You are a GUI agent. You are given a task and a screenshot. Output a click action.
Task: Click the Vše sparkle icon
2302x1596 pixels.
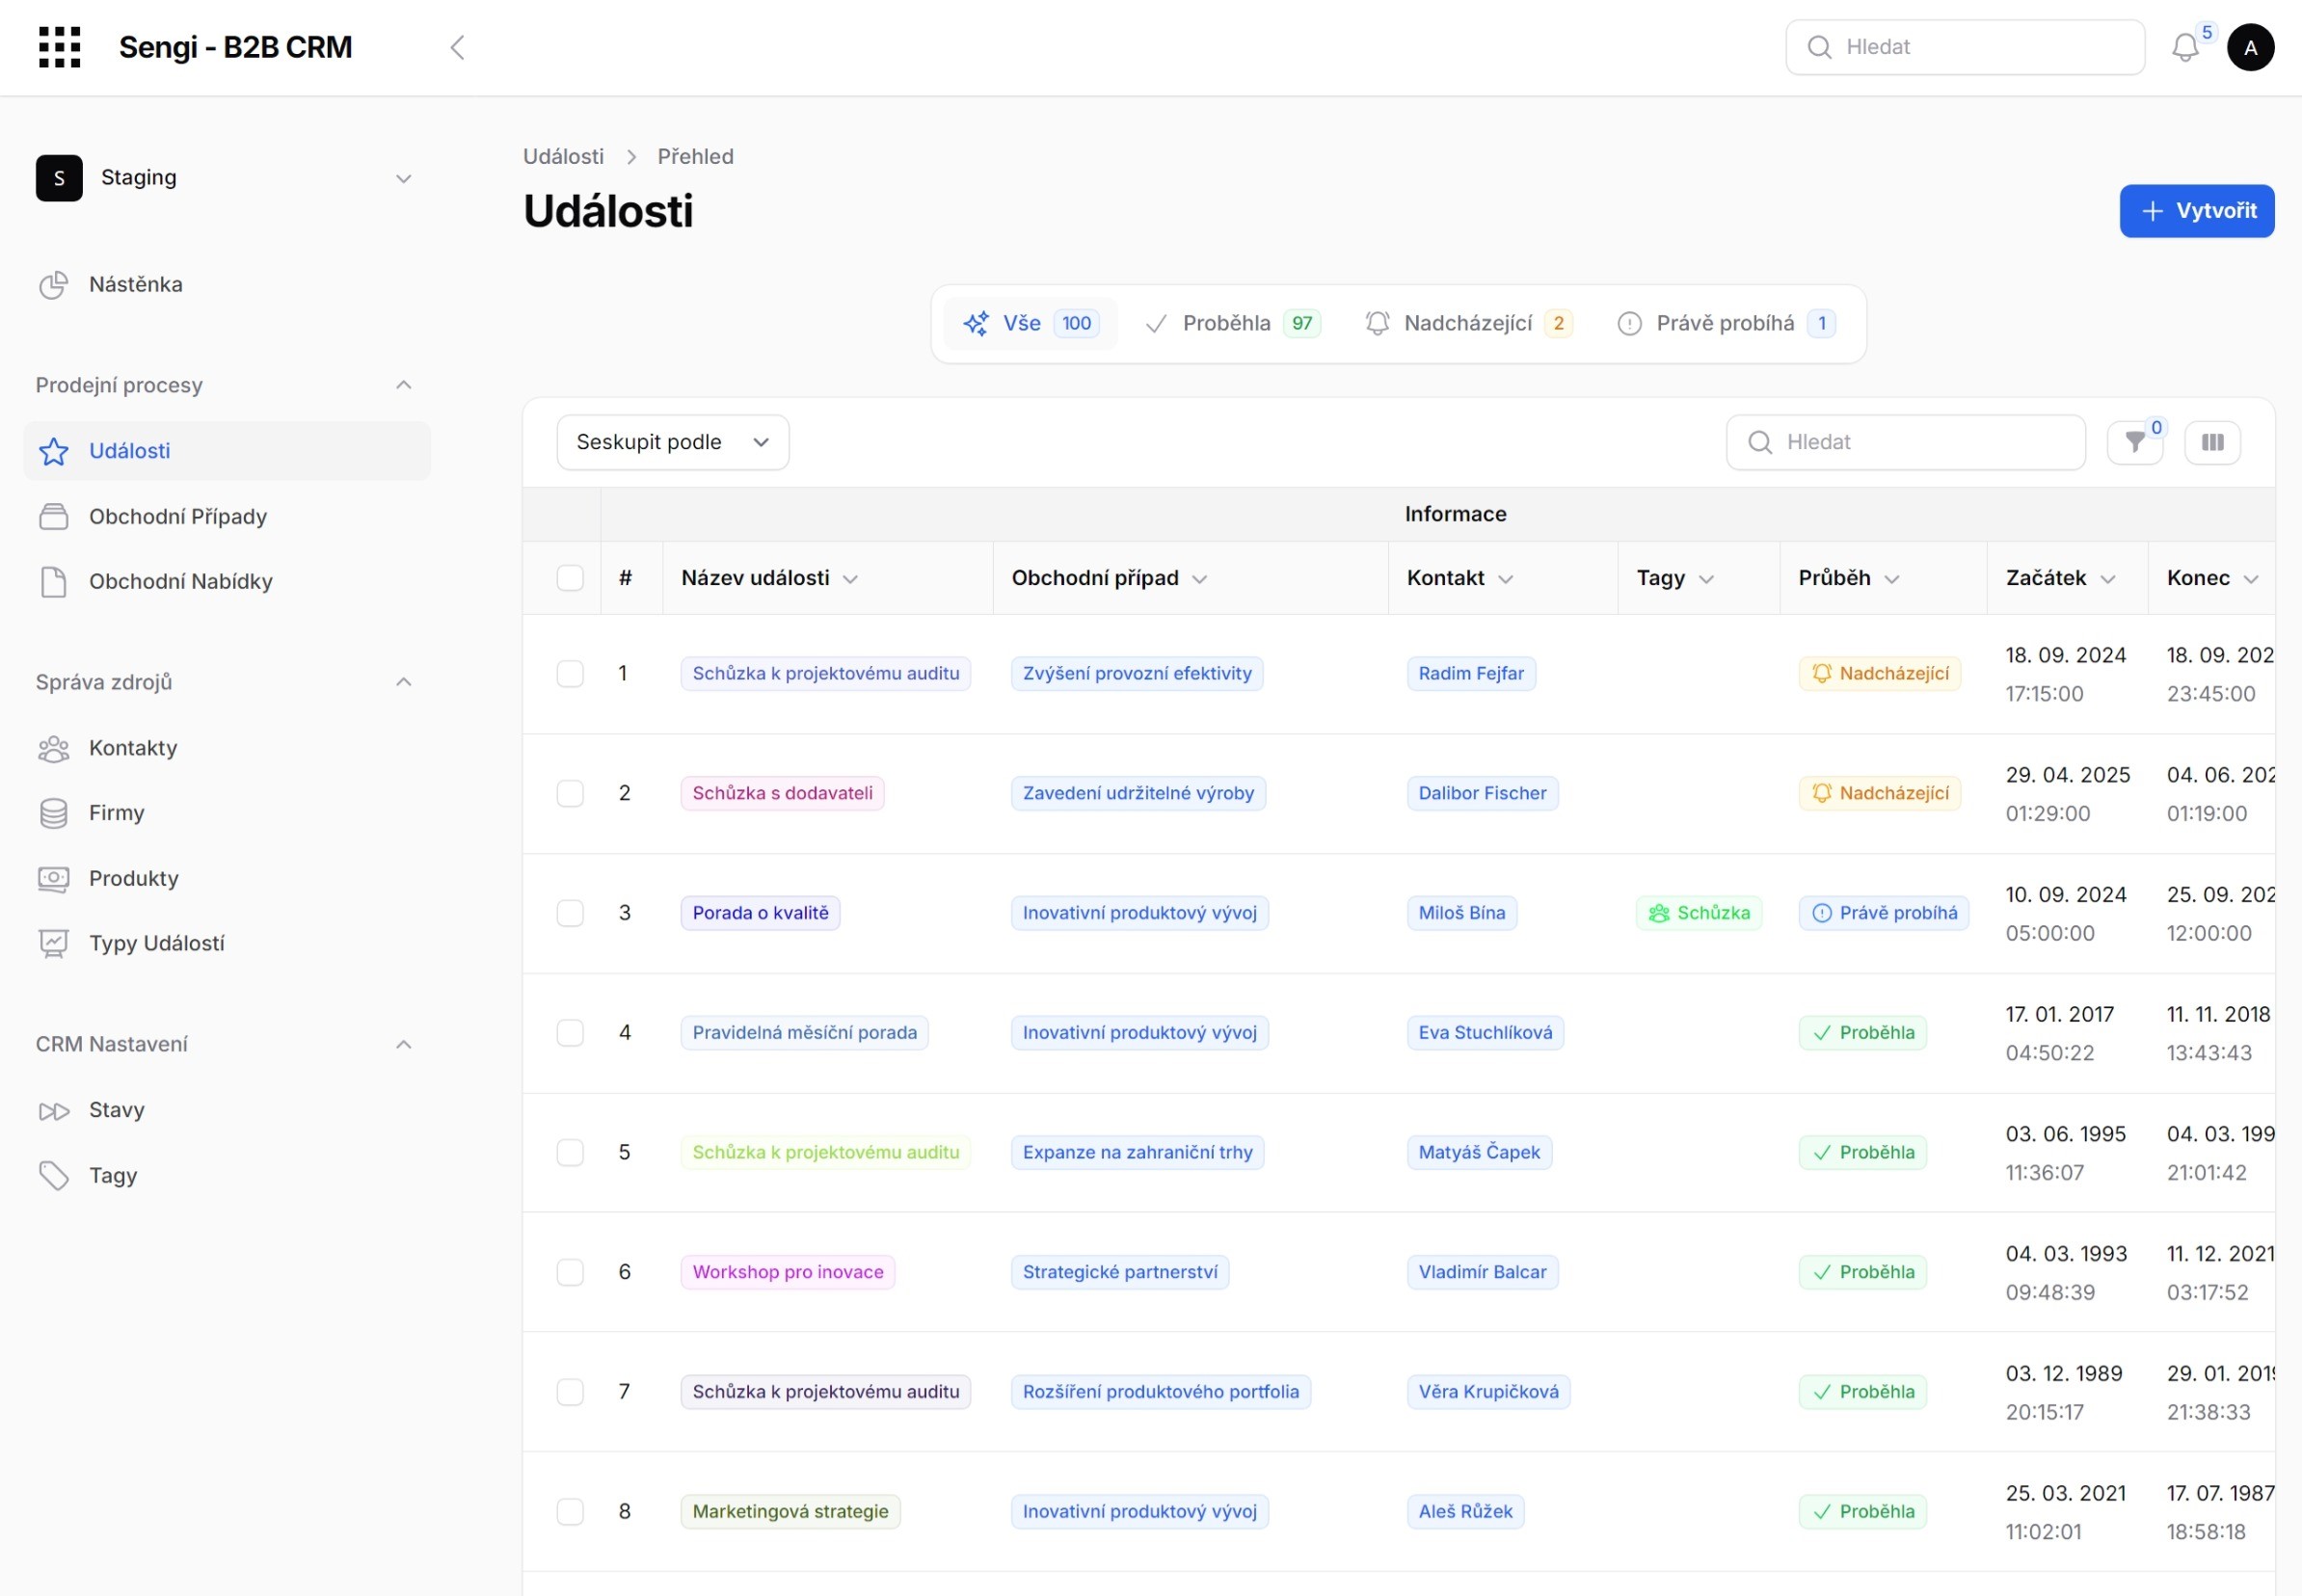[976, 323]
